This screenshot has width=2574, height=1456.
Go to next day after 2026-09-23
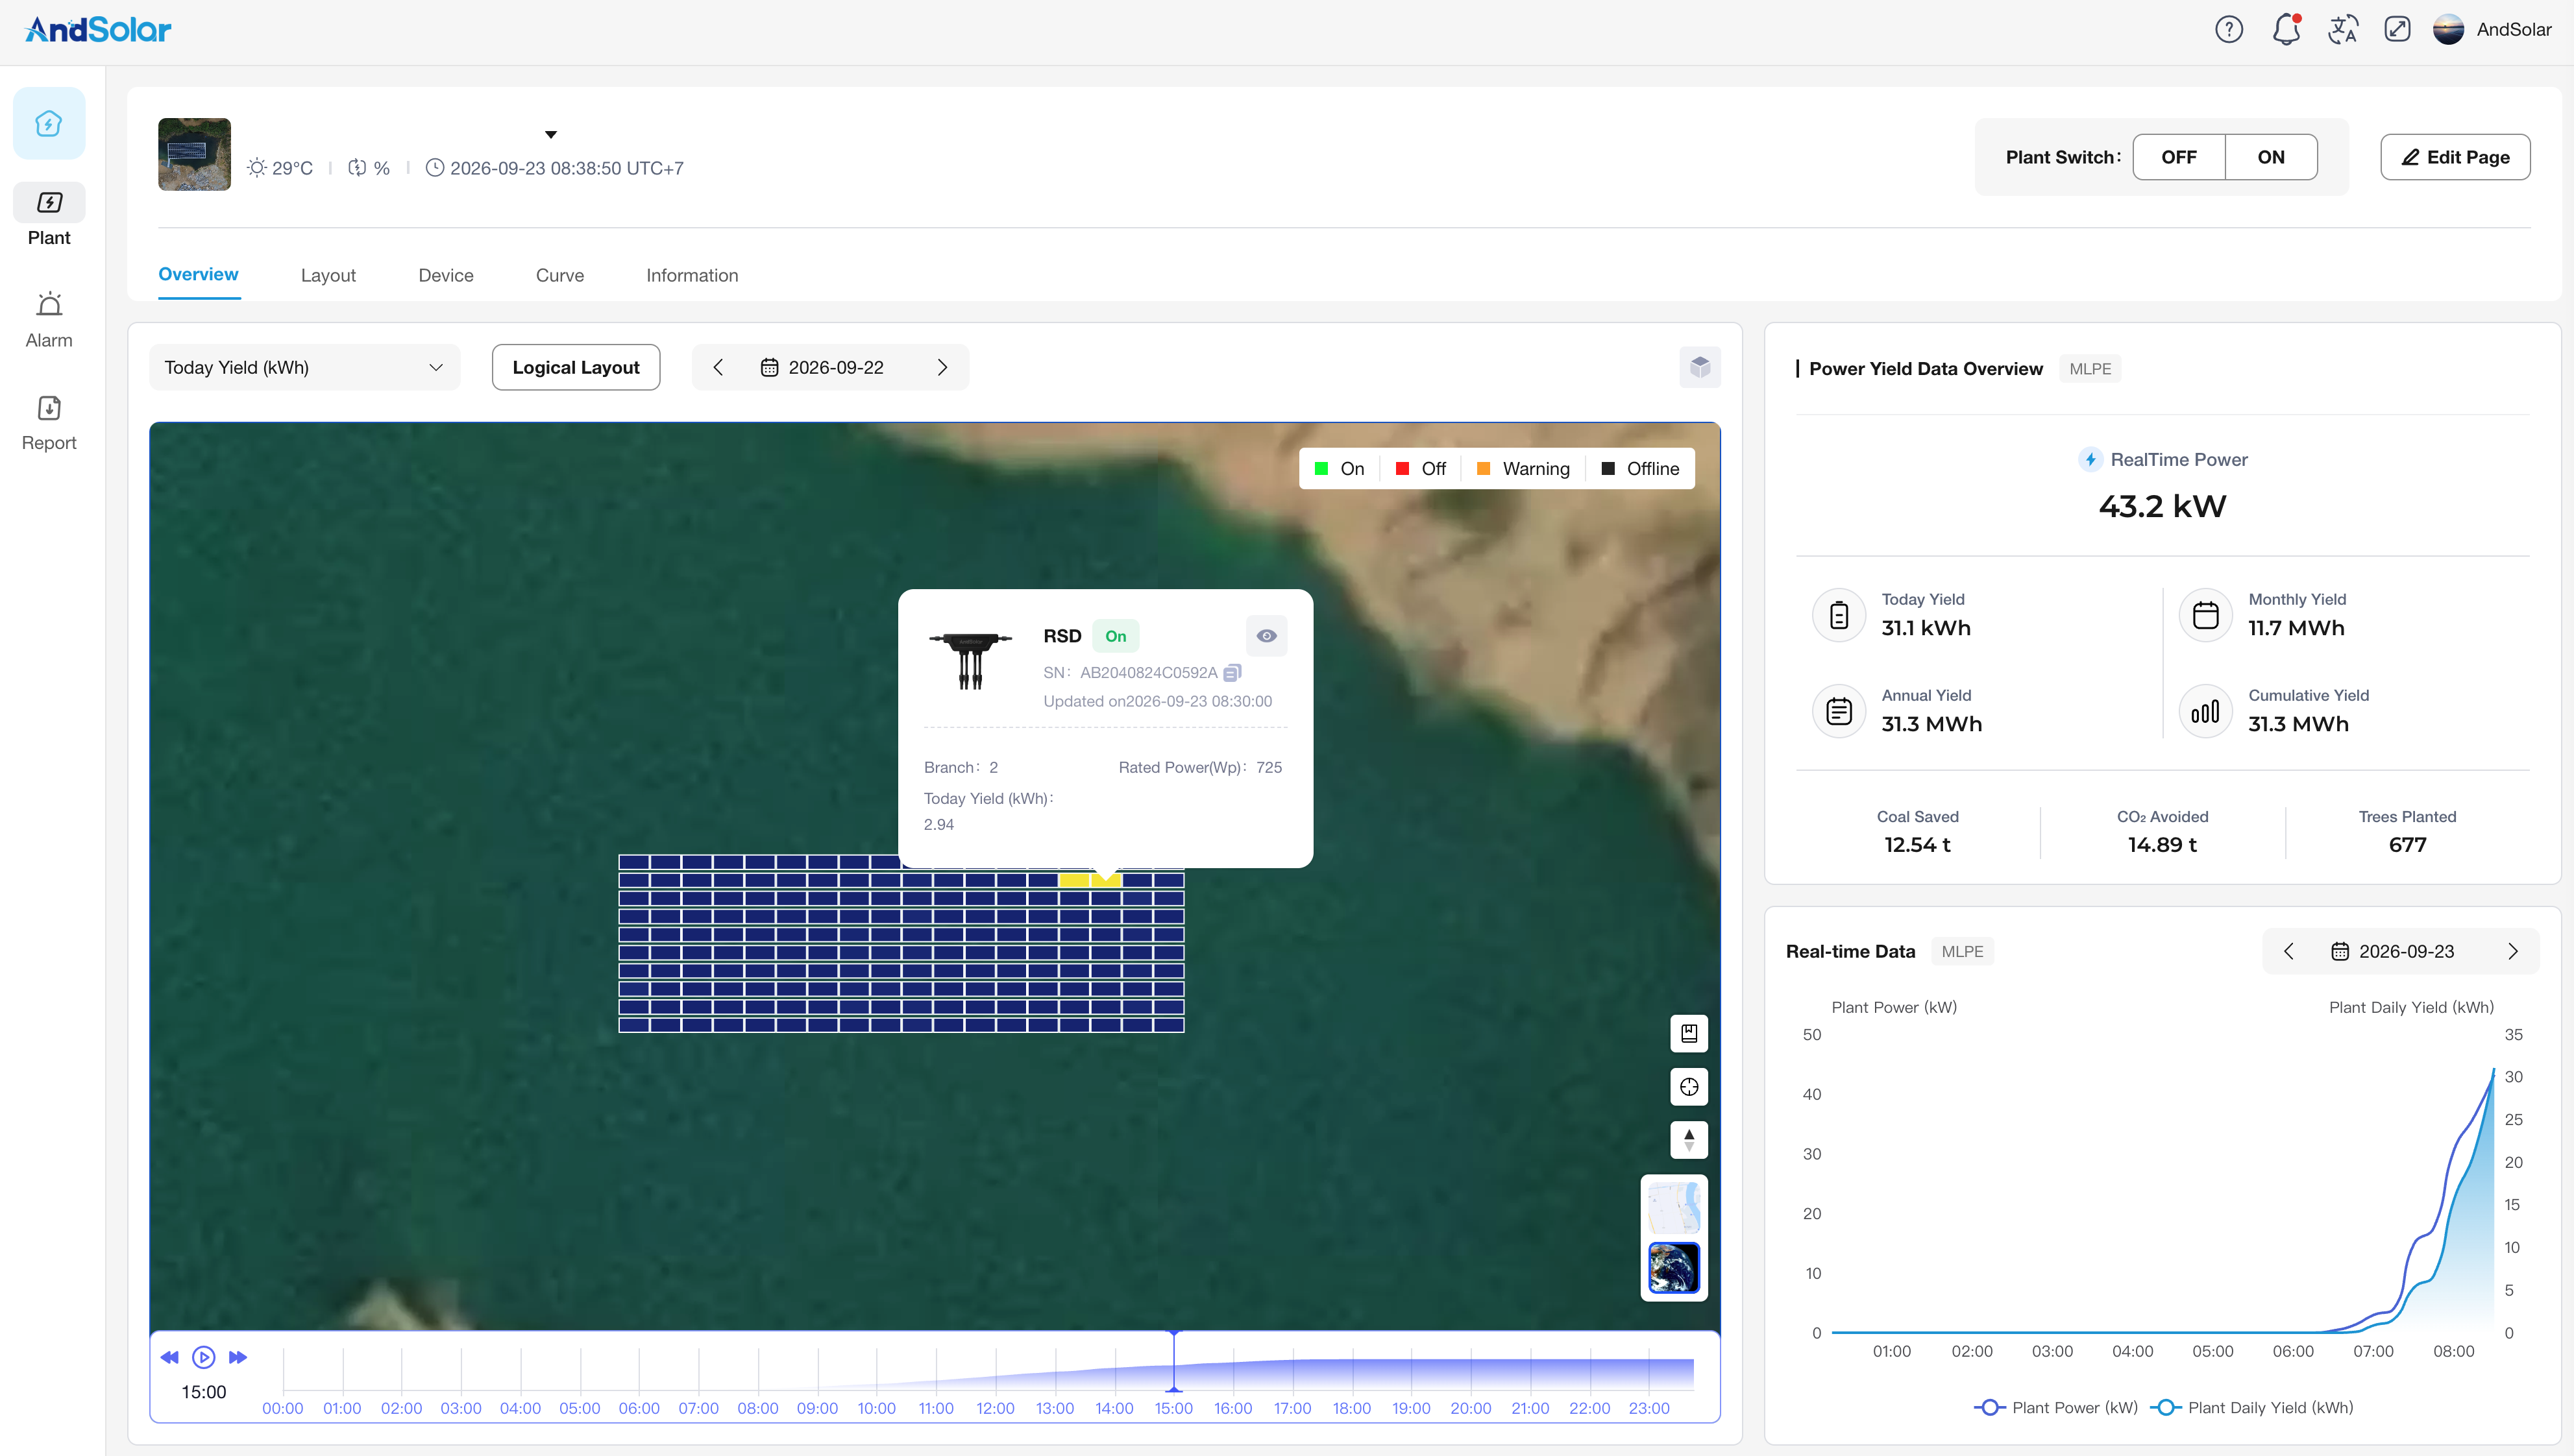[2513, 951]
